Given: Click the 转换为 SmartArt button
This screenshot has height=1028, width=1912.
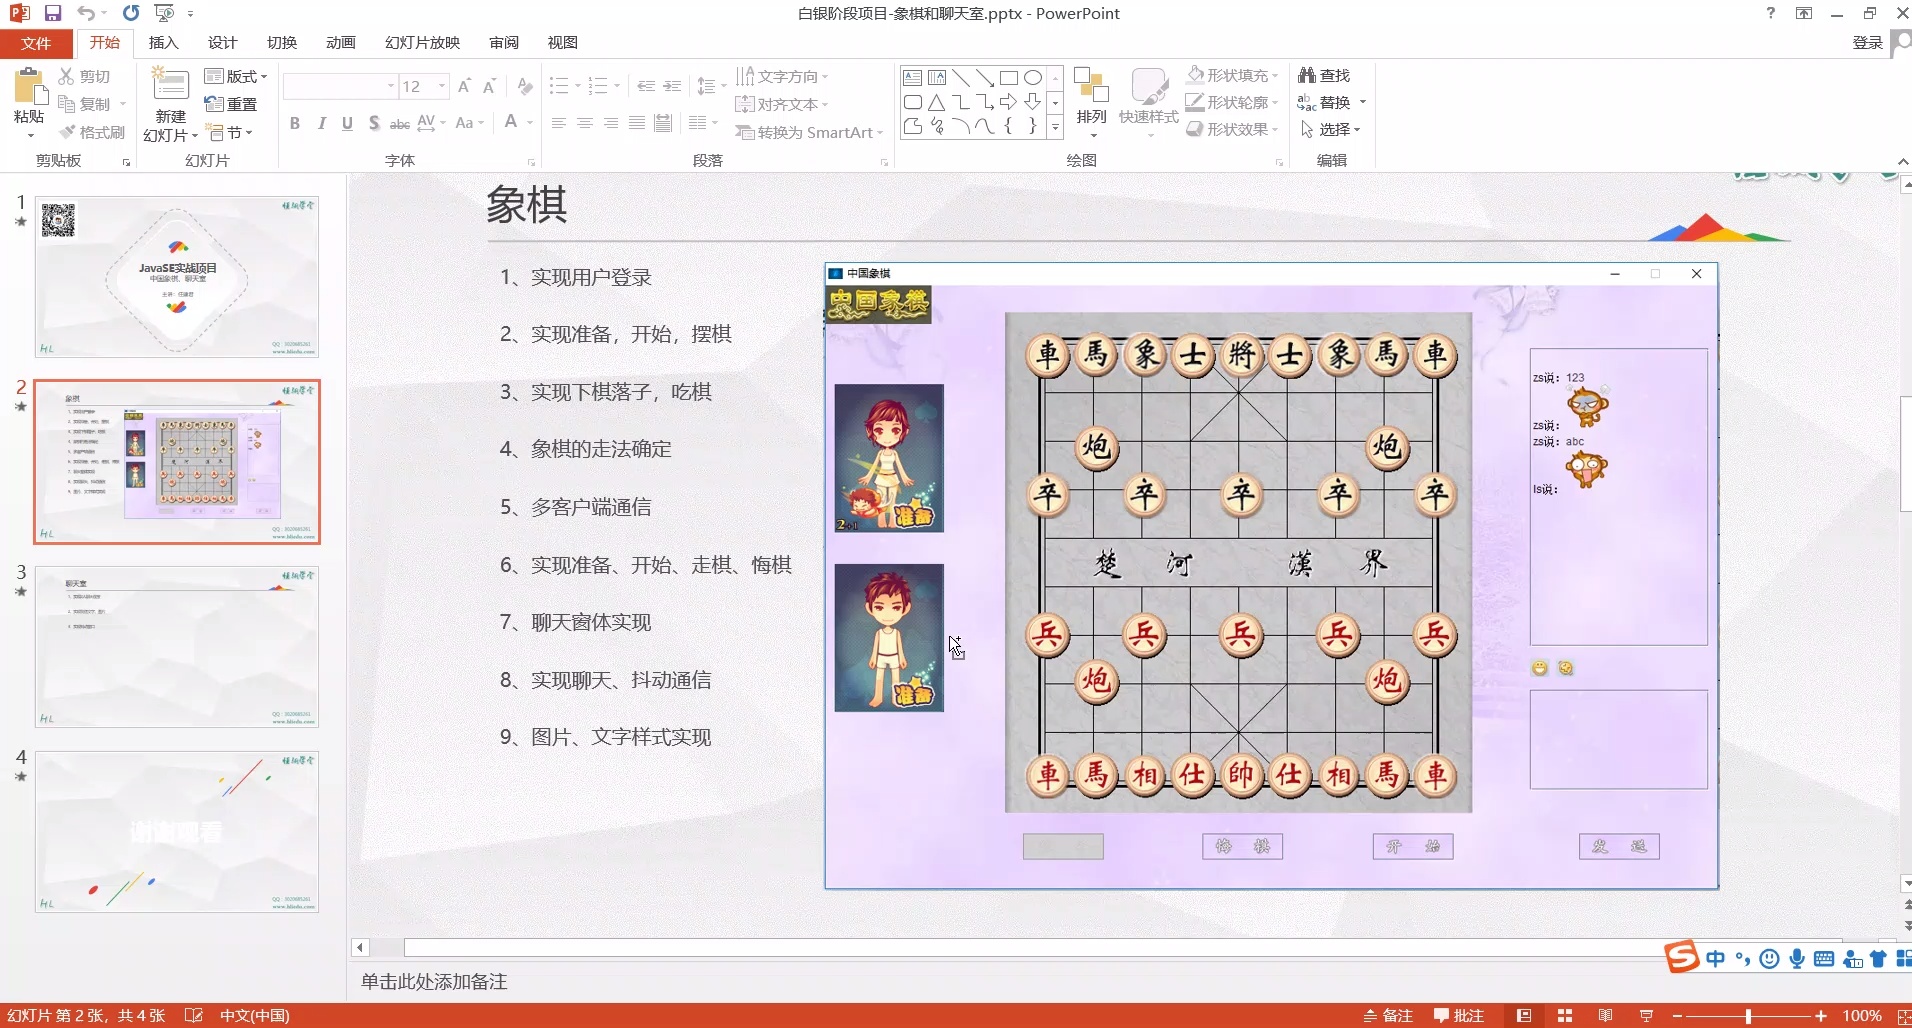Looking at the screenshot, I should click(x=808, y=132).
